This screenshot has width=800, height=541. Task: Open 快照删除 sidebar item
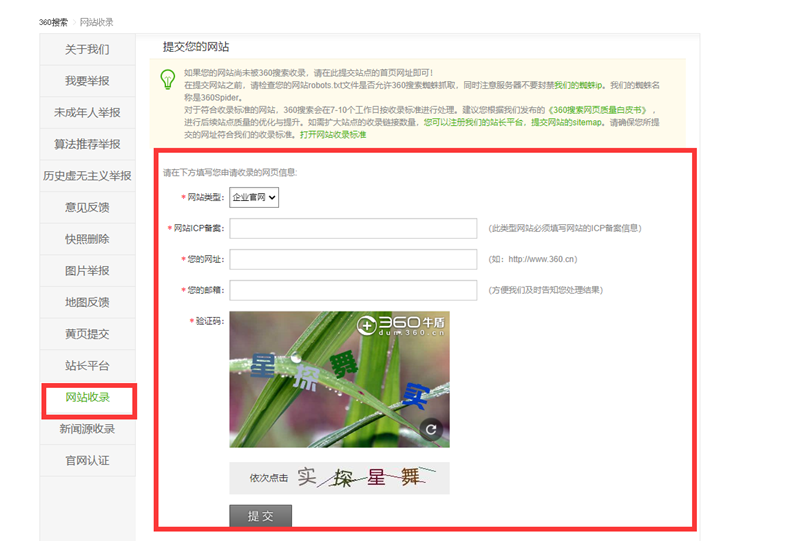[87, 239]
